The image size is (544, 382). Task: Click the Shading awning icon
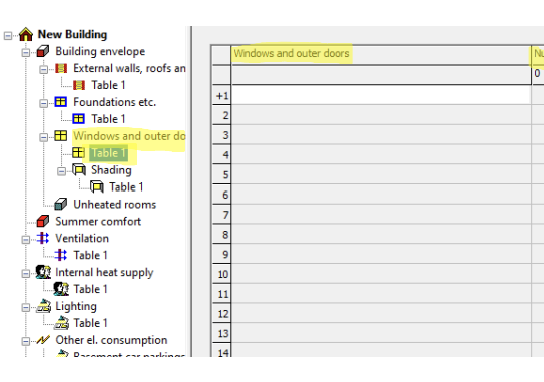pos(79,170)
